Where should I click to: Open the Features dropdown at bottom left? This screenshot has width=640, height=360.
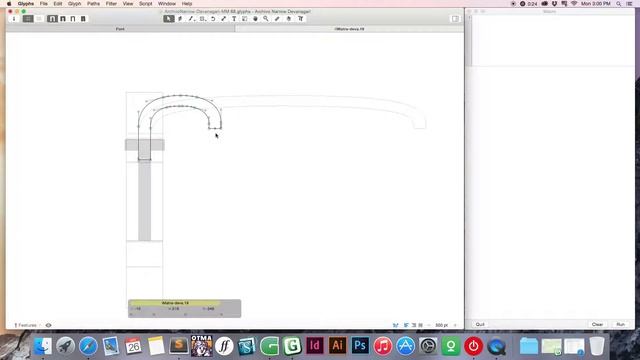click(26, 325)
